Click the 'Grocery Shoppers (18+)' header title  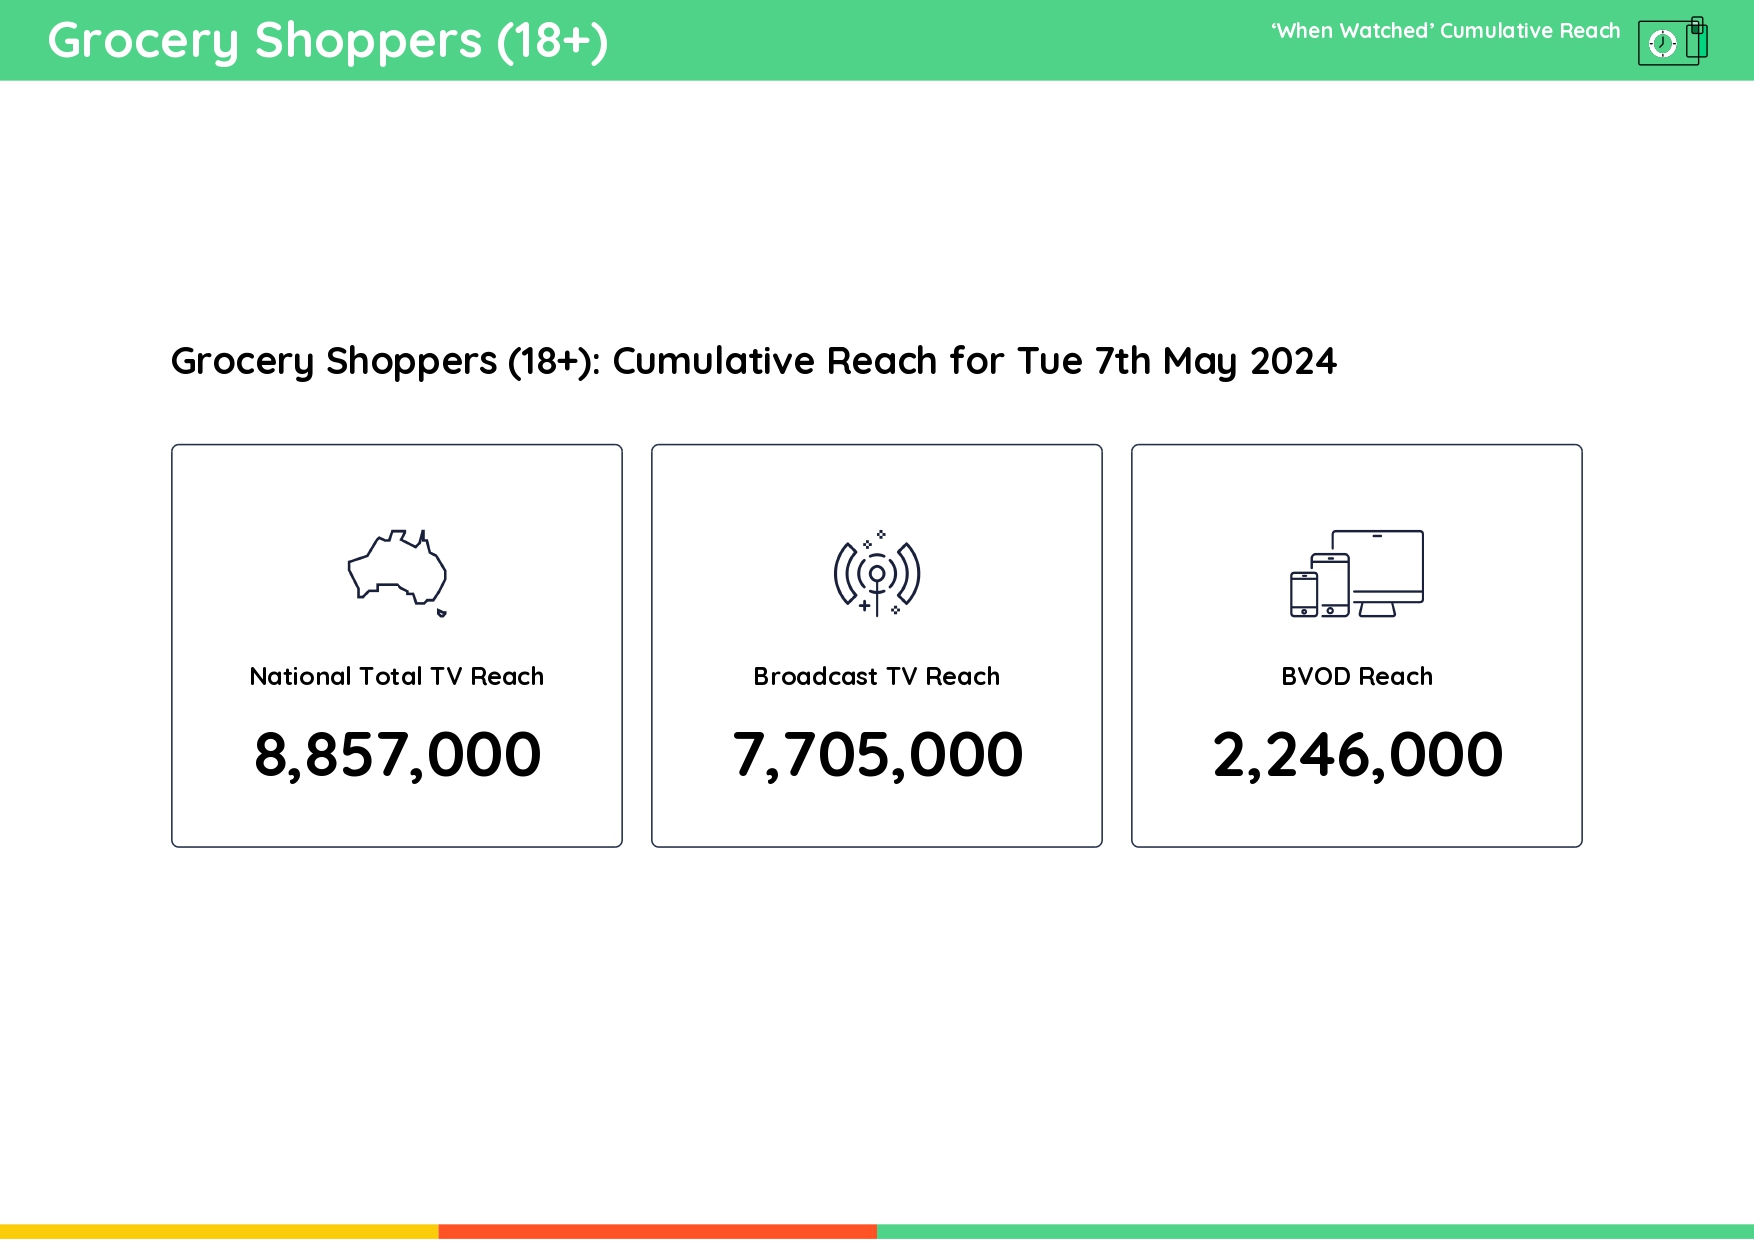click(328, 41)
